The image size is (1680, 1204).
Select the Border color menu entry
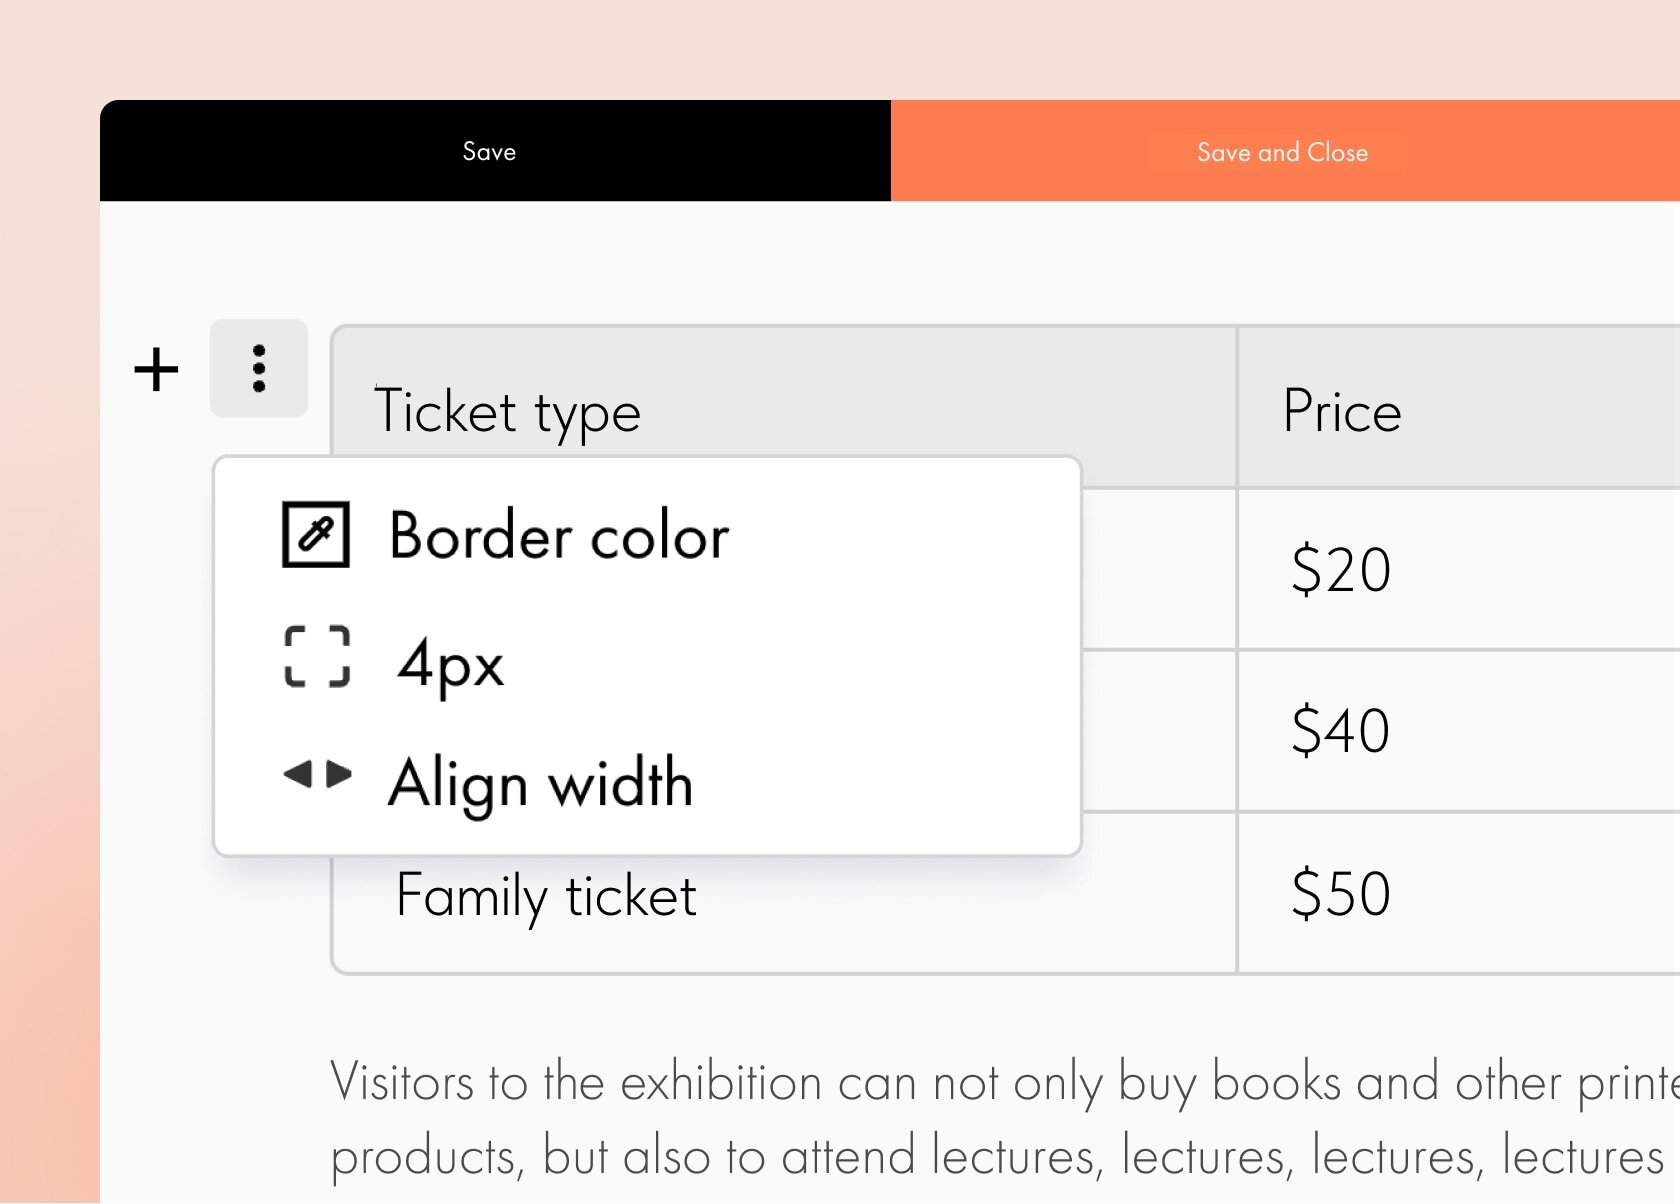(x=558, y=536)
